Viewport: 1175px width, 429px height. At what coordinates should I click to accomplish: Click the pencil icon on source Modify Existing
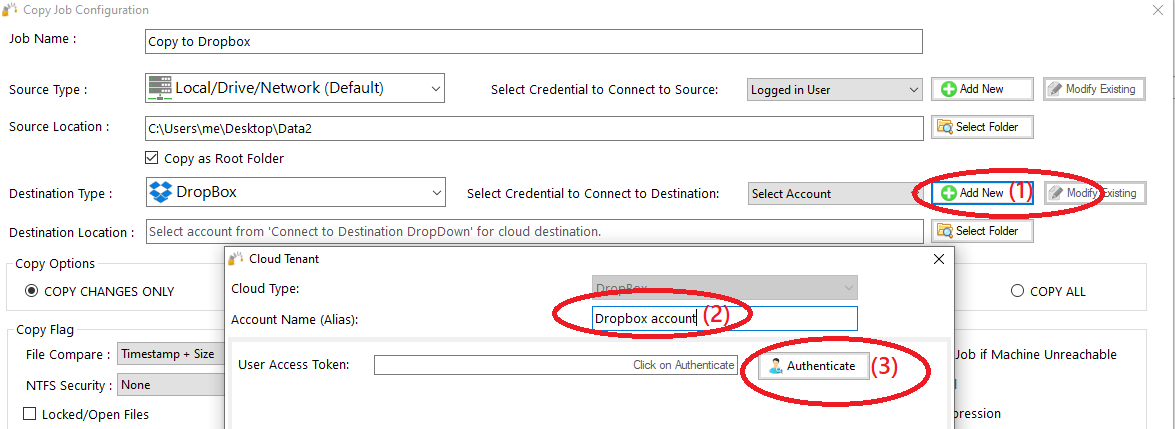[x=1056, y=88]
